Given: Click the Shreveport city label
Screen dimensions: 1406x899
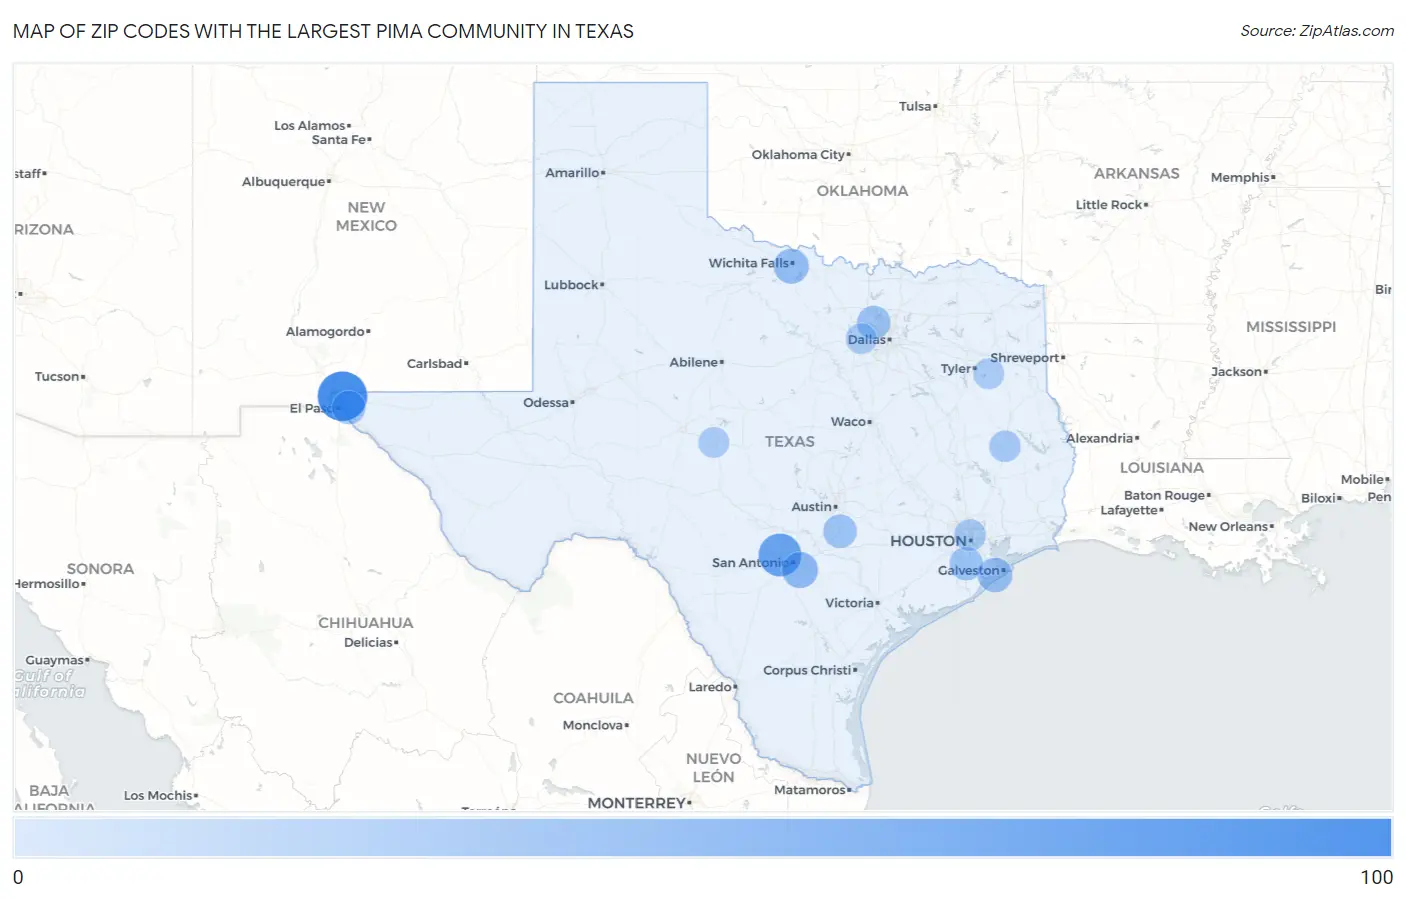Looking at the screenshot, I should pos(1025,358).
